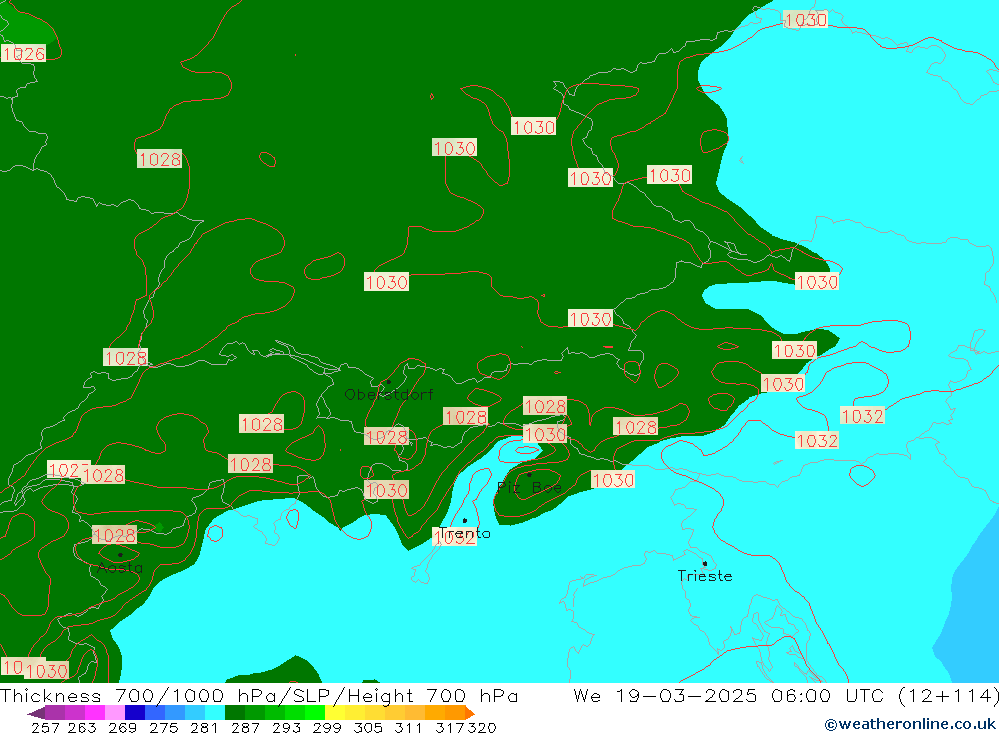Click the '(12+114)' forecast run text
The image size is (1000, 733).
948,695
